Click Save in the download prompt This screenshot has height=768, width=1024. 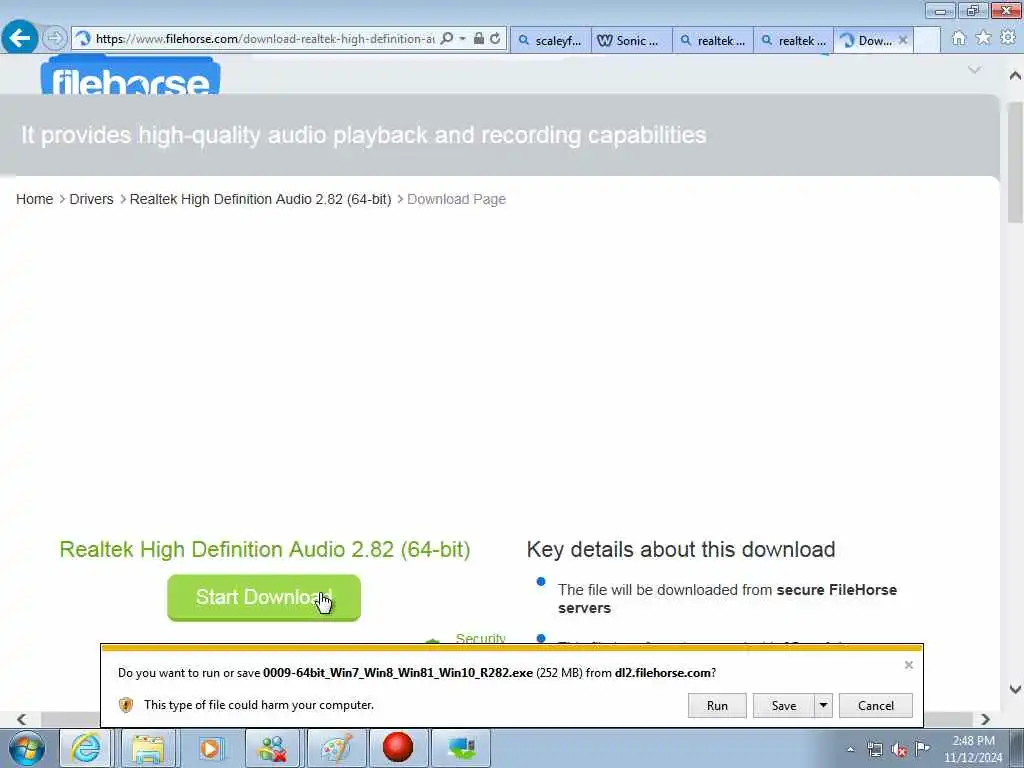pyautogui.click(x=784, y=705)
